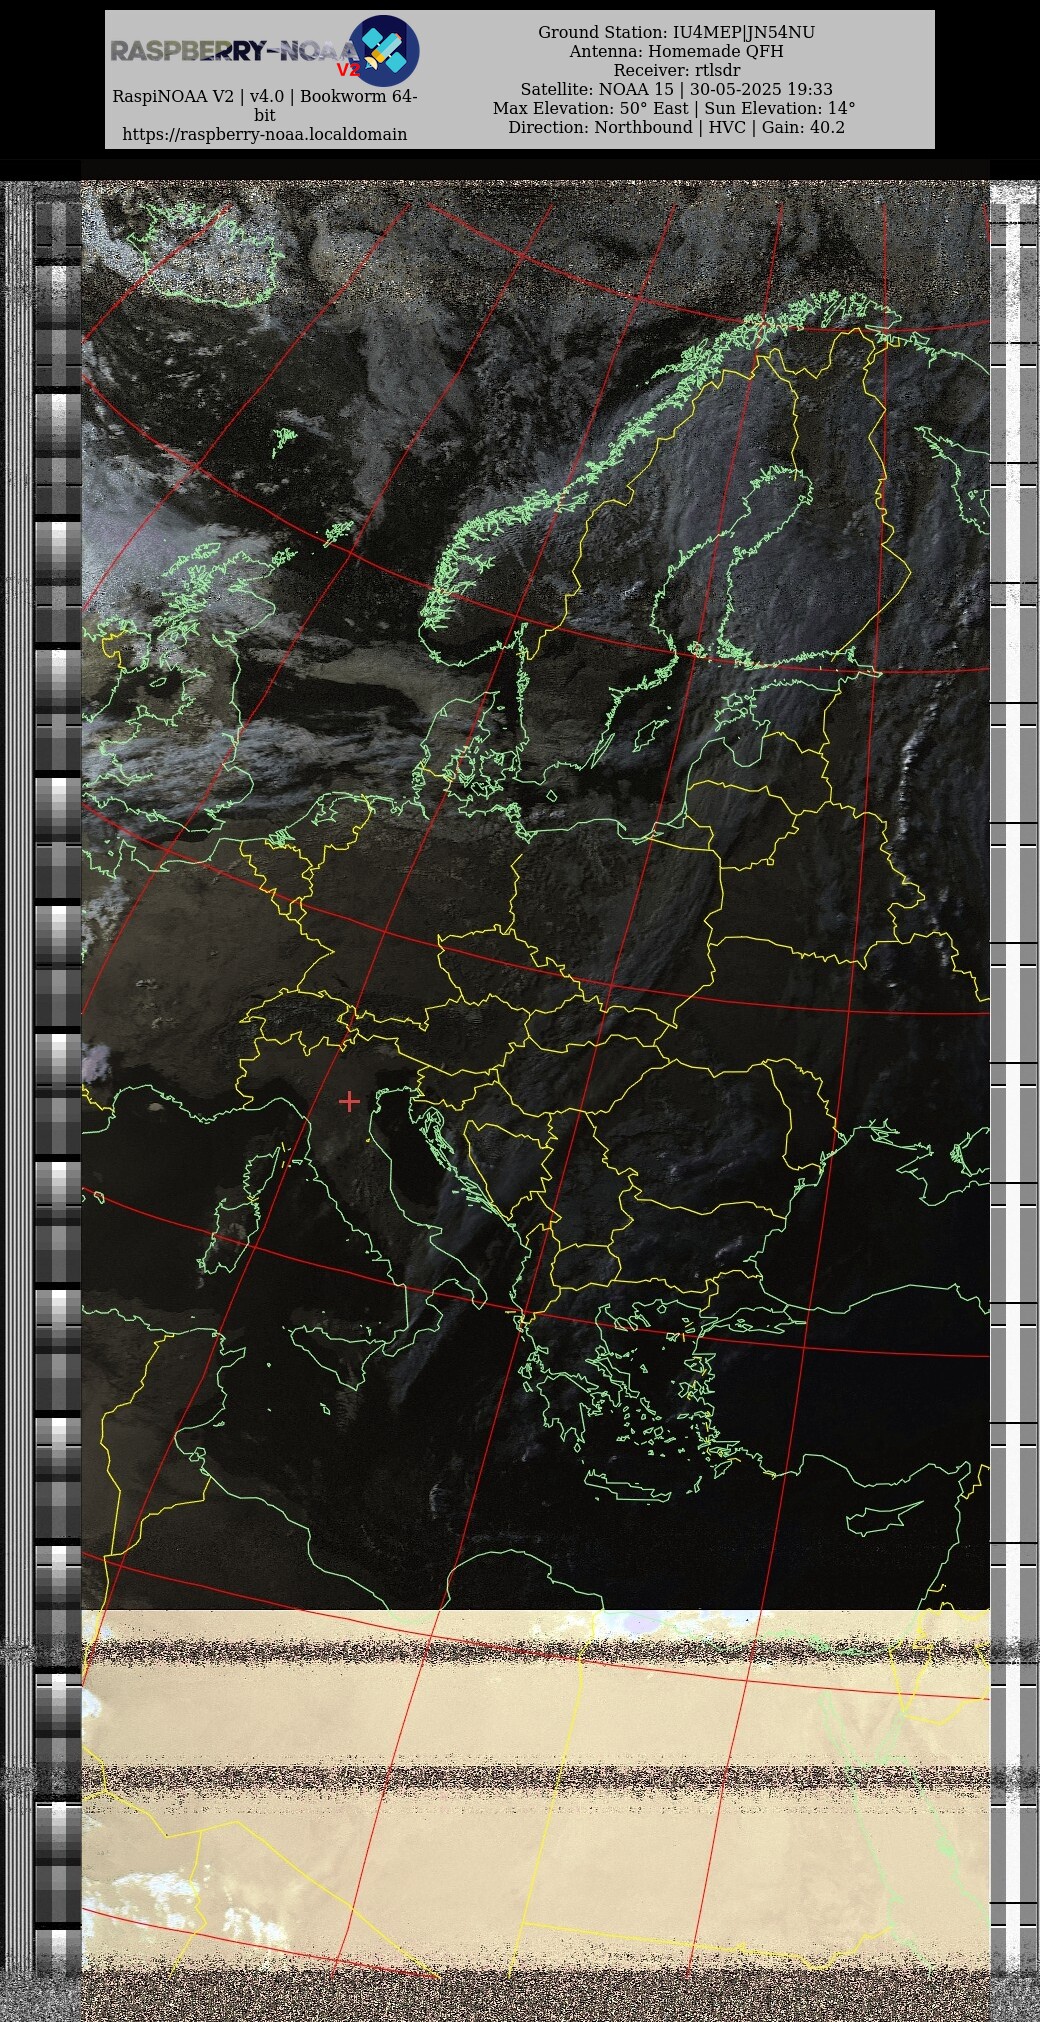Click the red ground station cross marker
The width and height of the screenshot is (1040, 2022).
tap(349, 1101)
